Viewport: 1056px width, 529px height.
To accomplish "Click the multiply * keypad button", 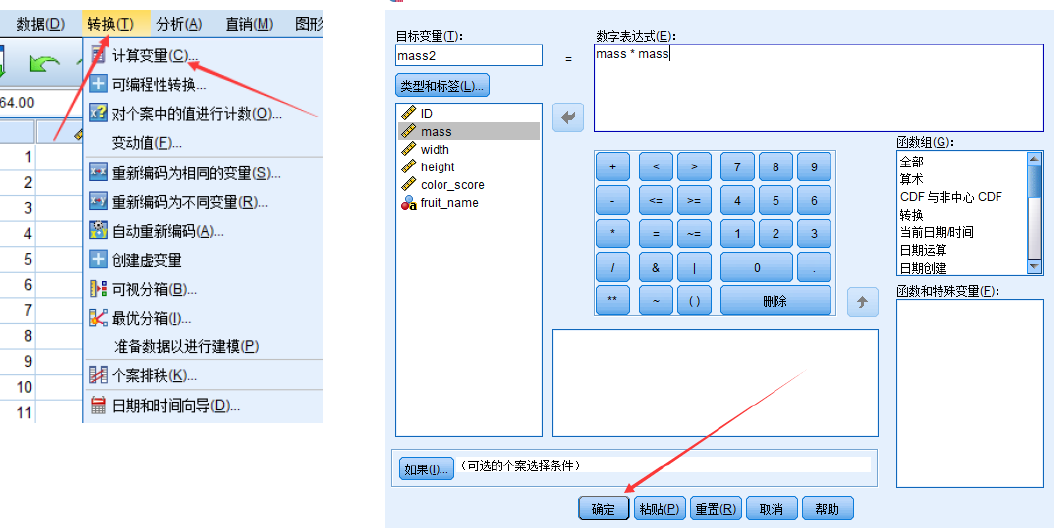I will click(613, 233).
